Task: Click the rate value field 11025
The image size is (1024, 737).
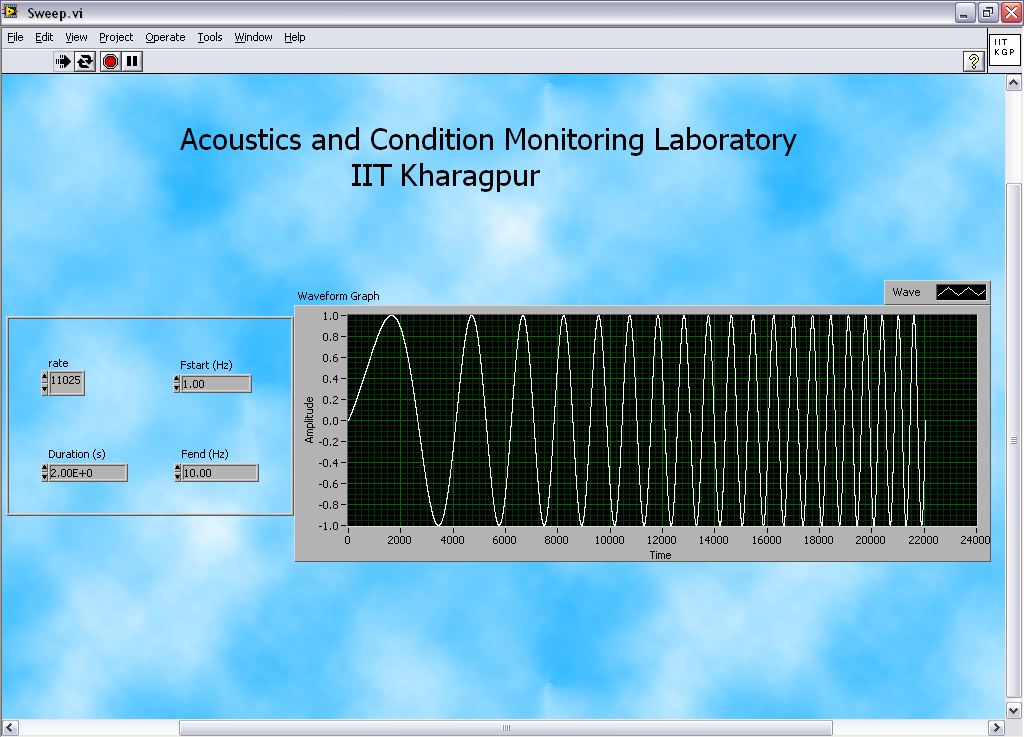Action: tap(67, 382)
